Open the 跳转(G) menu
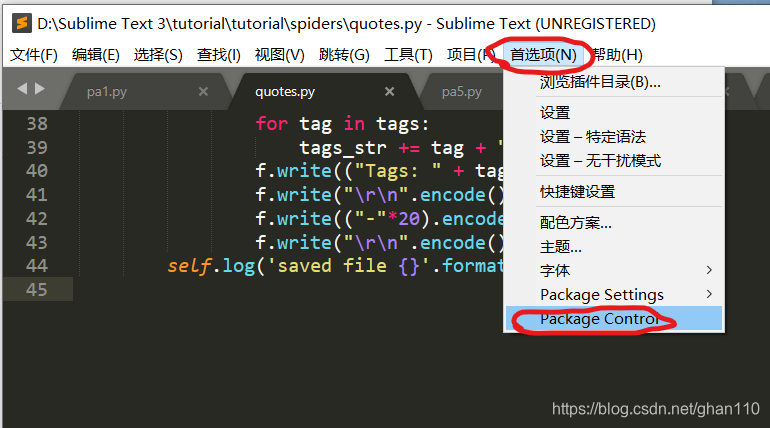 [x=344, y=54]
